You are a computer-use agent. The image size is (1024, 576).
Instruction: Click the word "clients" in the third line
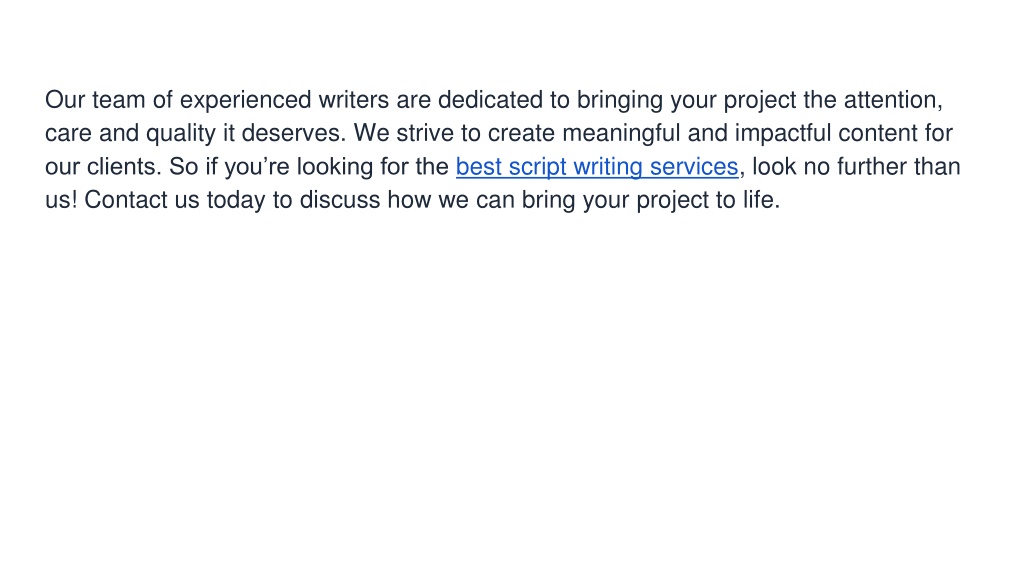coord(121,167)
